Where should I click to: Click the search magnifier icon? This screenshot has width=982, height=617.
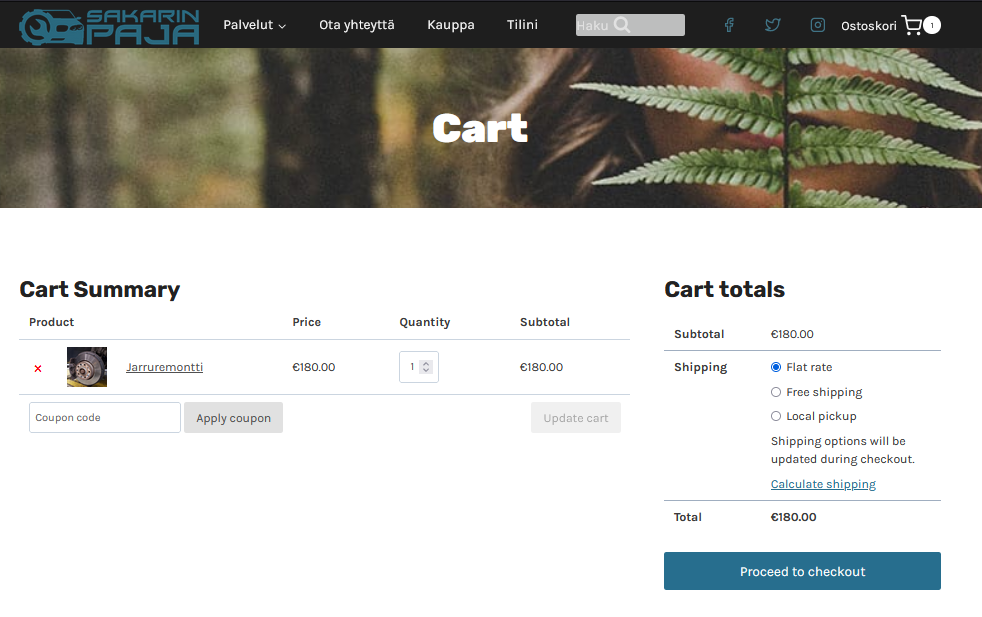point(622,25)
